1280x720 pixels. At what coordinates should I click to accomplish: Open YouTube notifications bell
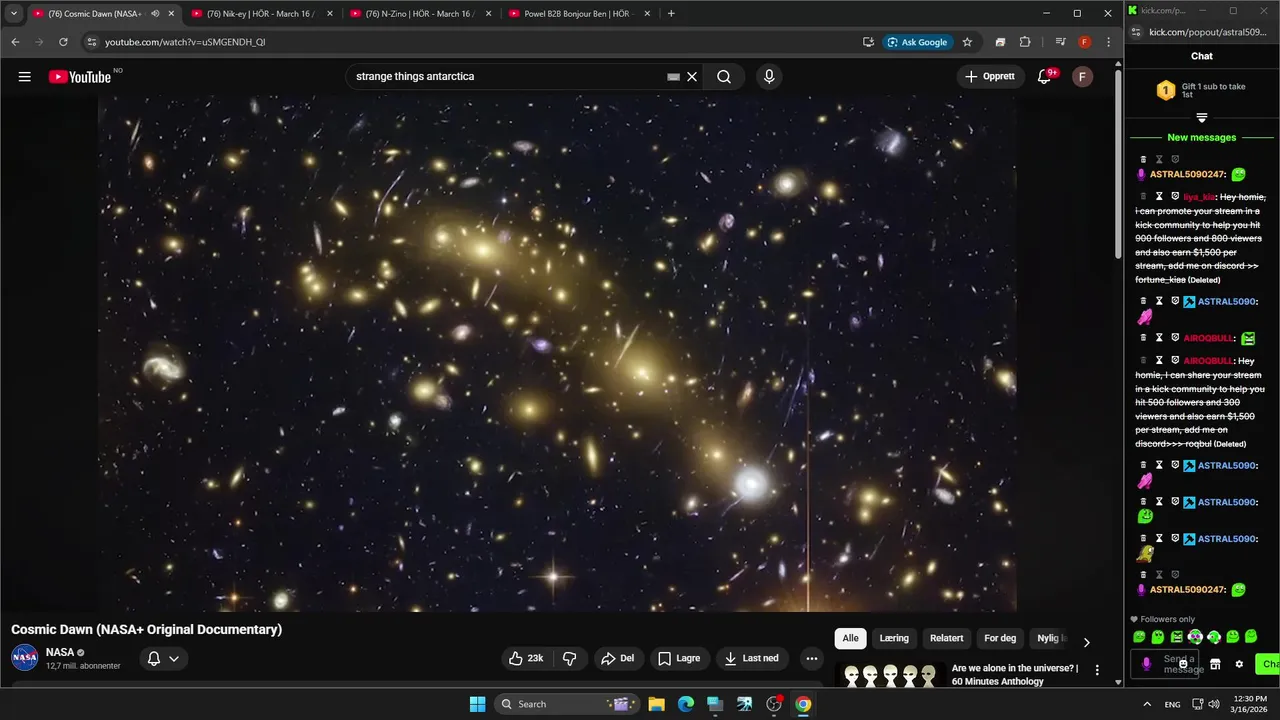[x=1046, y=77]
